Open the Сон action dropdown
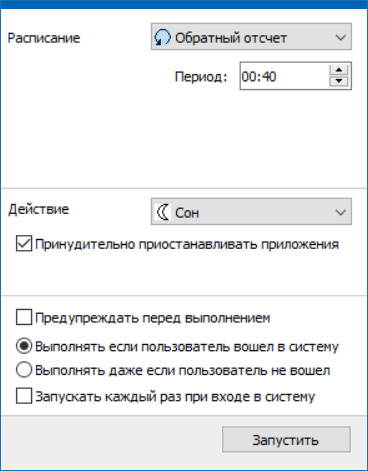 click(251, 212)
